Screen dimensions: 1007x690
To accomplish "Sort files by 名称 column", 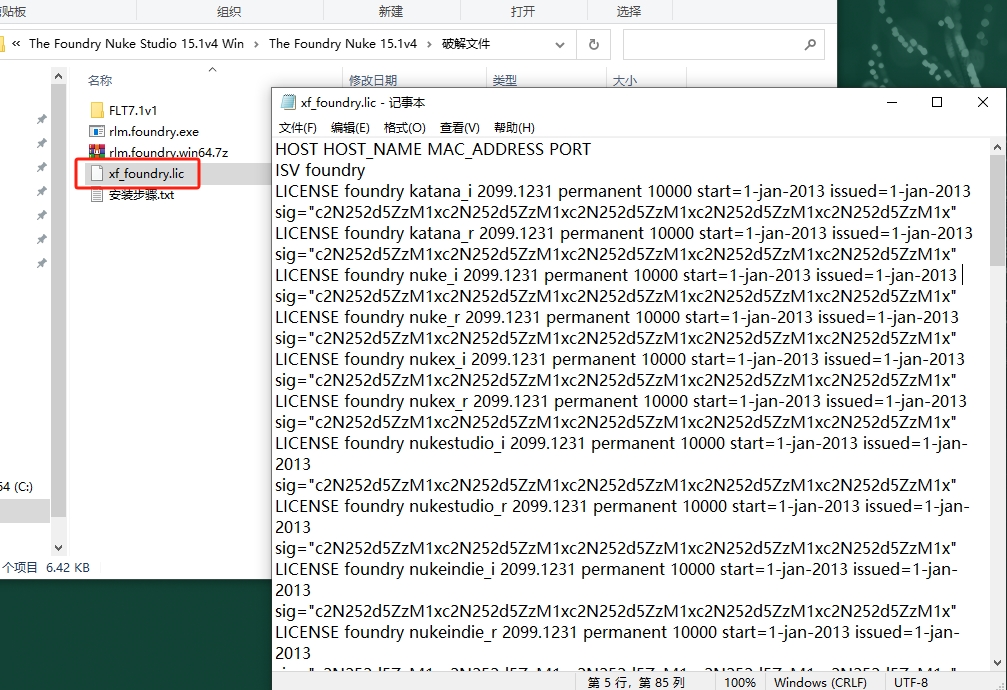I will click(100, 80).
